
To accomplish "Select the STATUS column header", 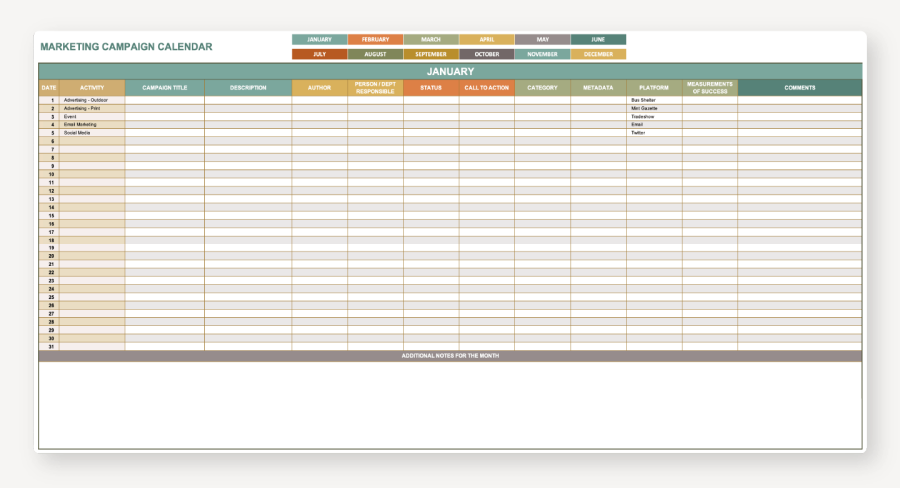I will click(x=431, y=88).
